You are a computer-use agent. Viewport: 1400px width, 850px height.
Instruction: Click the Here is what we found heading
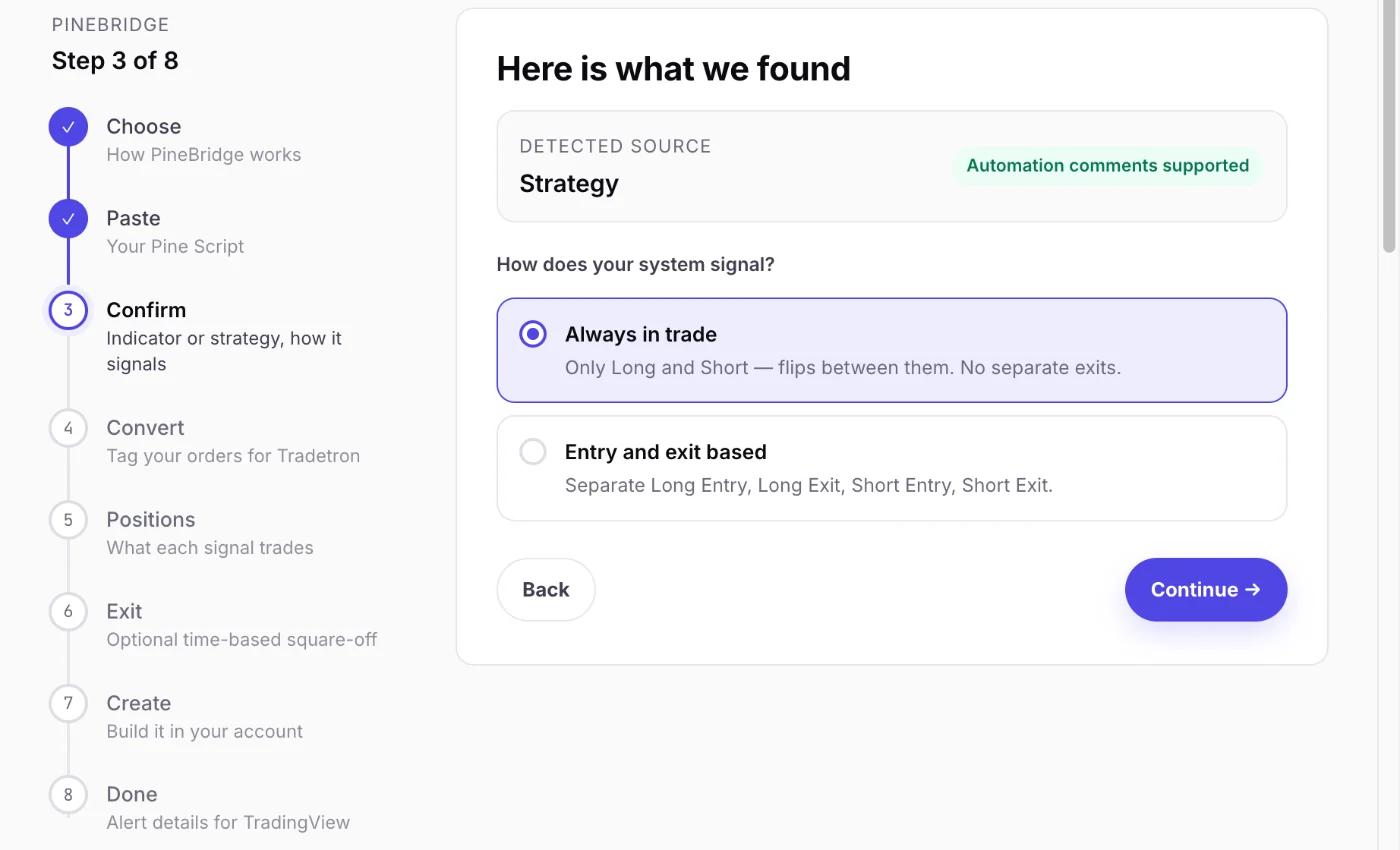point(674,69)
